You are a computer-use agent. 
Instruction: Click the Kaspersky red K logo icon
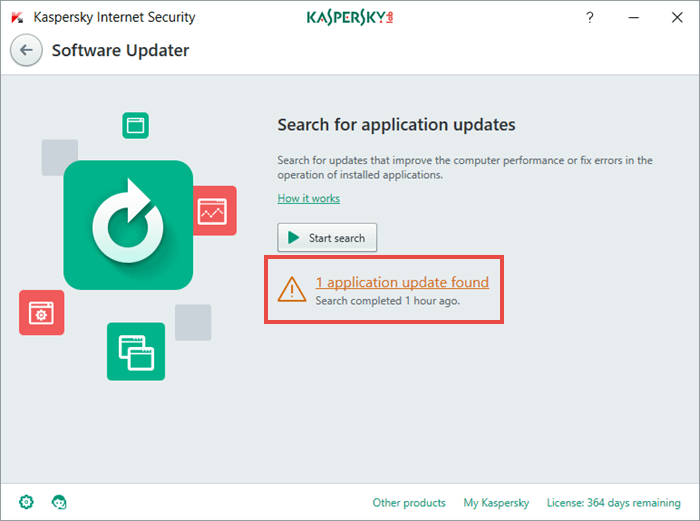17,17
